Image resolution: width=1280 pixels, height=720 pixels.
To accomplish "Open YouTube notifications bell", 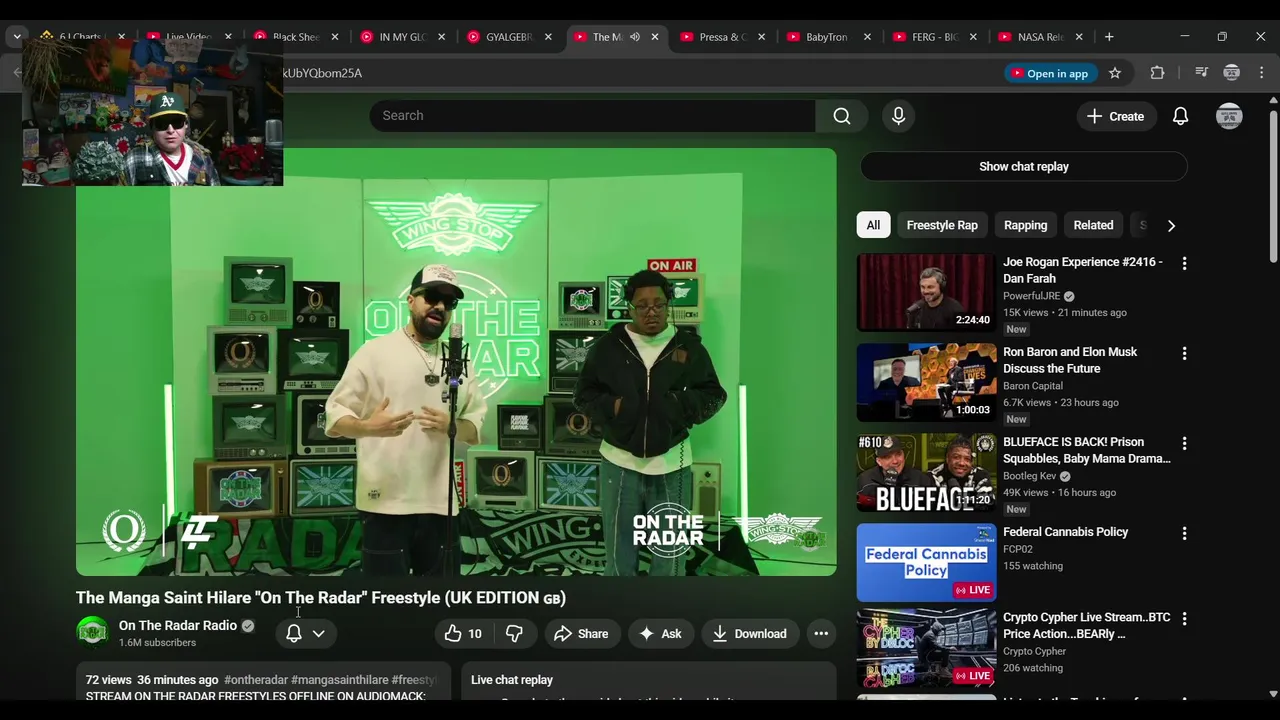I will pos(1180,116).
